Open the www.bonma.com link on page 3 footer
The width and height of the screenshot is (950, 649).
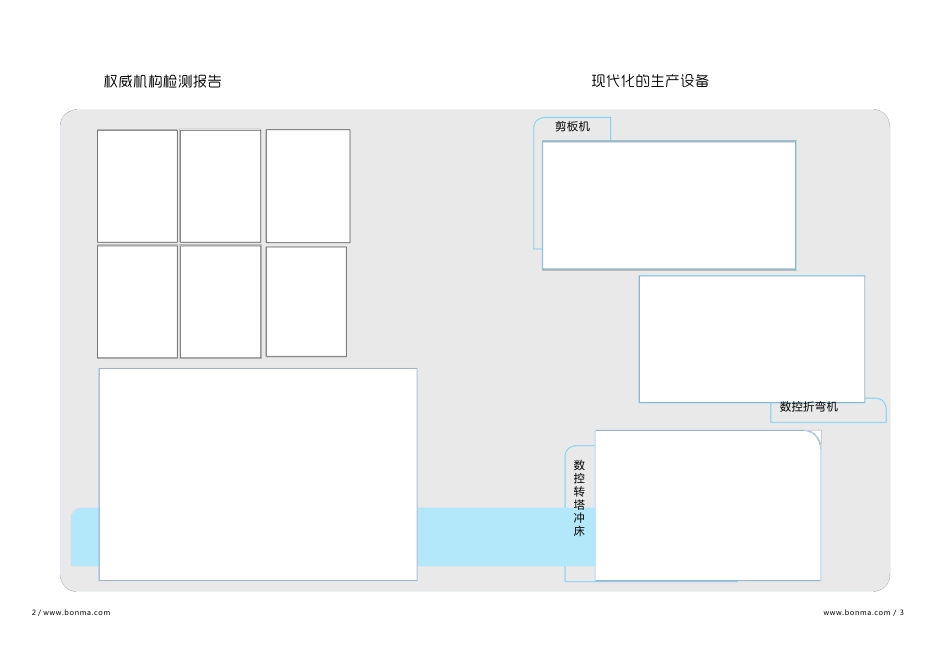point(857,613)
